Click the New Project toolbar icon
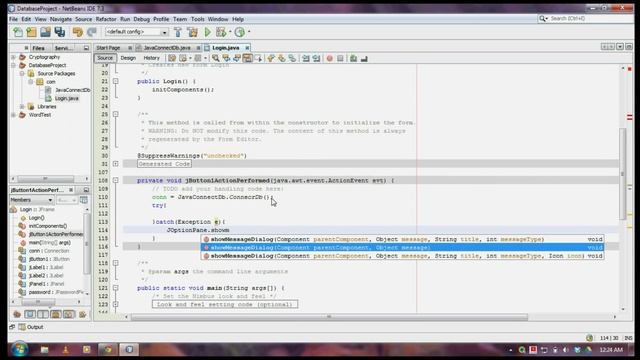640x360 pixels. pos(31,32)
